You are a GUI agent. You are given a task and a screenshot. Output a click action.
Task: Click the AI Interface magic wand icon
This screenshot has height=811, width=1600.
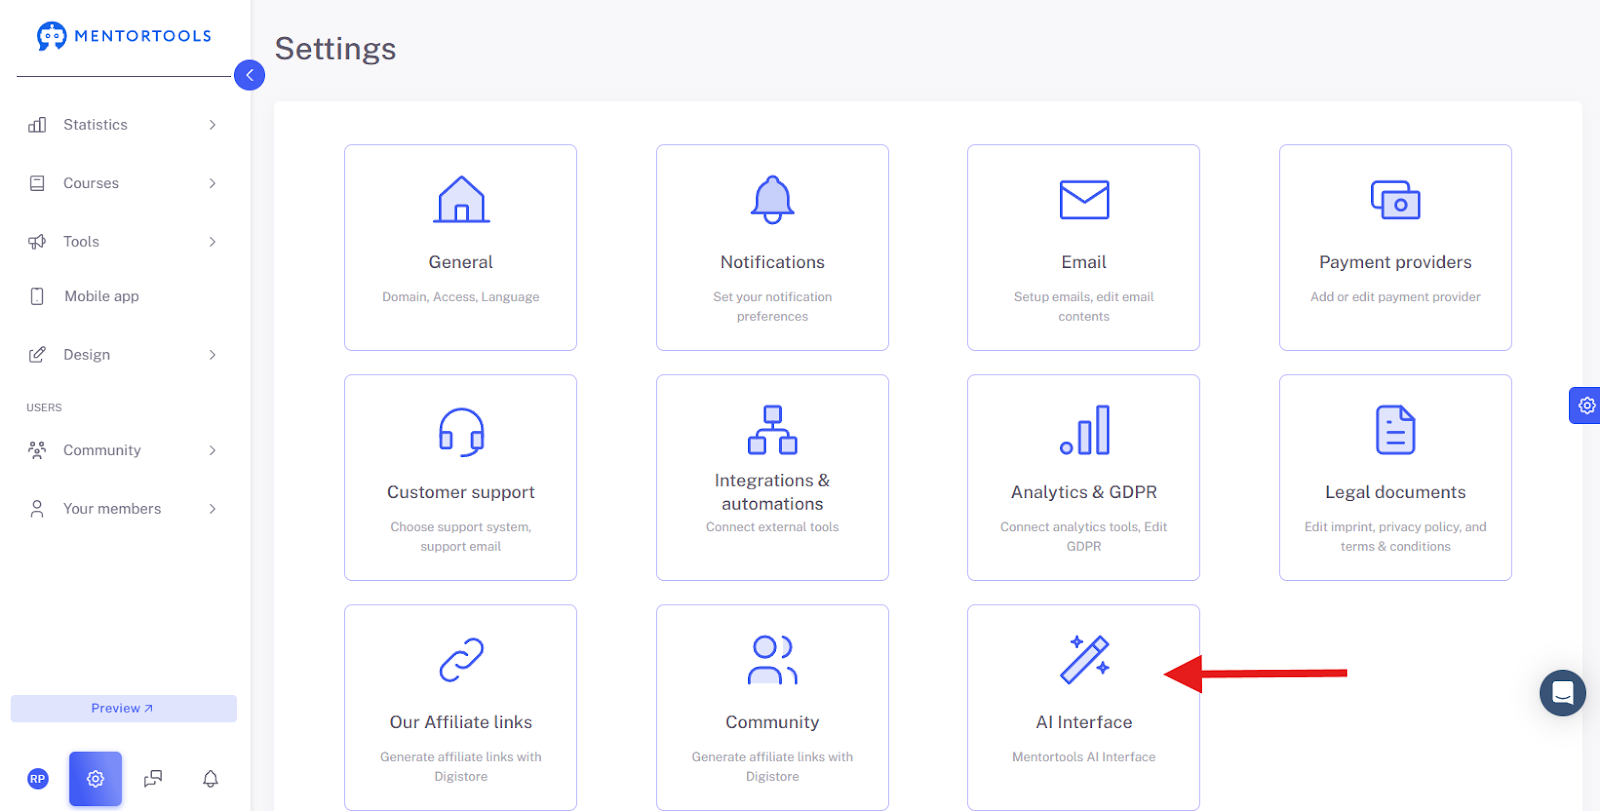pyautogui.click(x=1085, y=659)
